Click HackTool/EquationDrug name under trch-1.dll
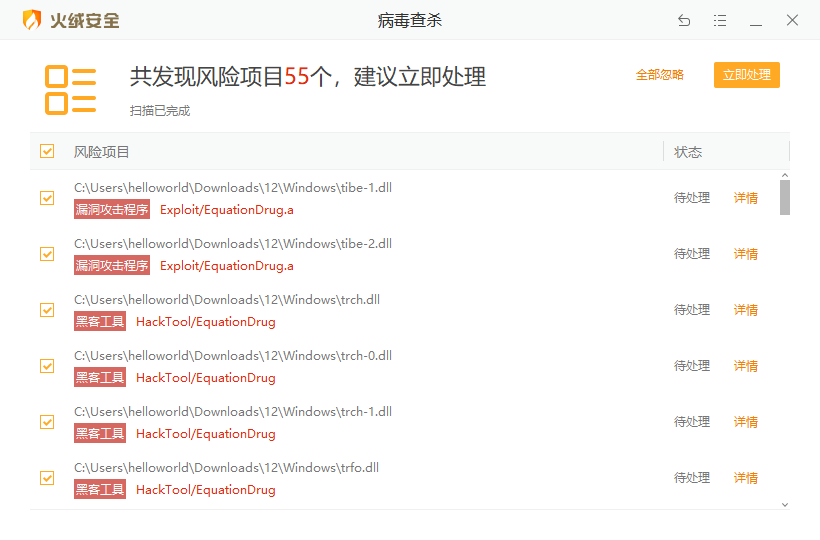The image size is (820, 540). pos(206,434)
